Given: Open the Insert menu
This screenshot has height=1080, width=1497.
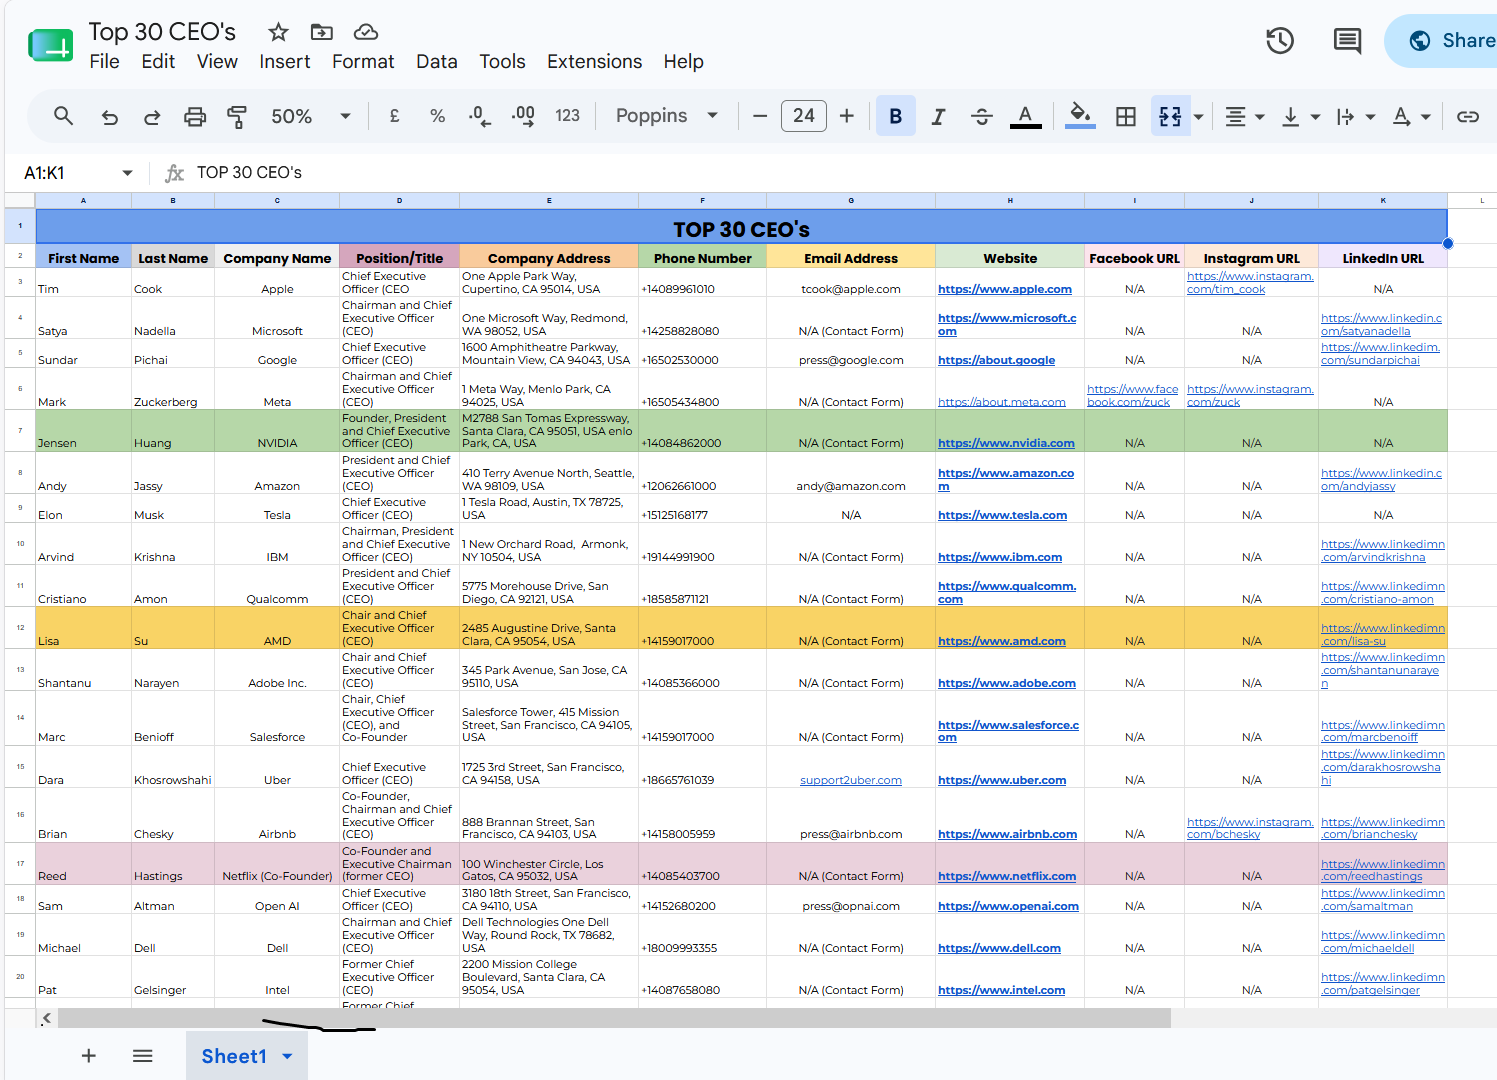Looking at the screenshot, I should tap(285, 62).
